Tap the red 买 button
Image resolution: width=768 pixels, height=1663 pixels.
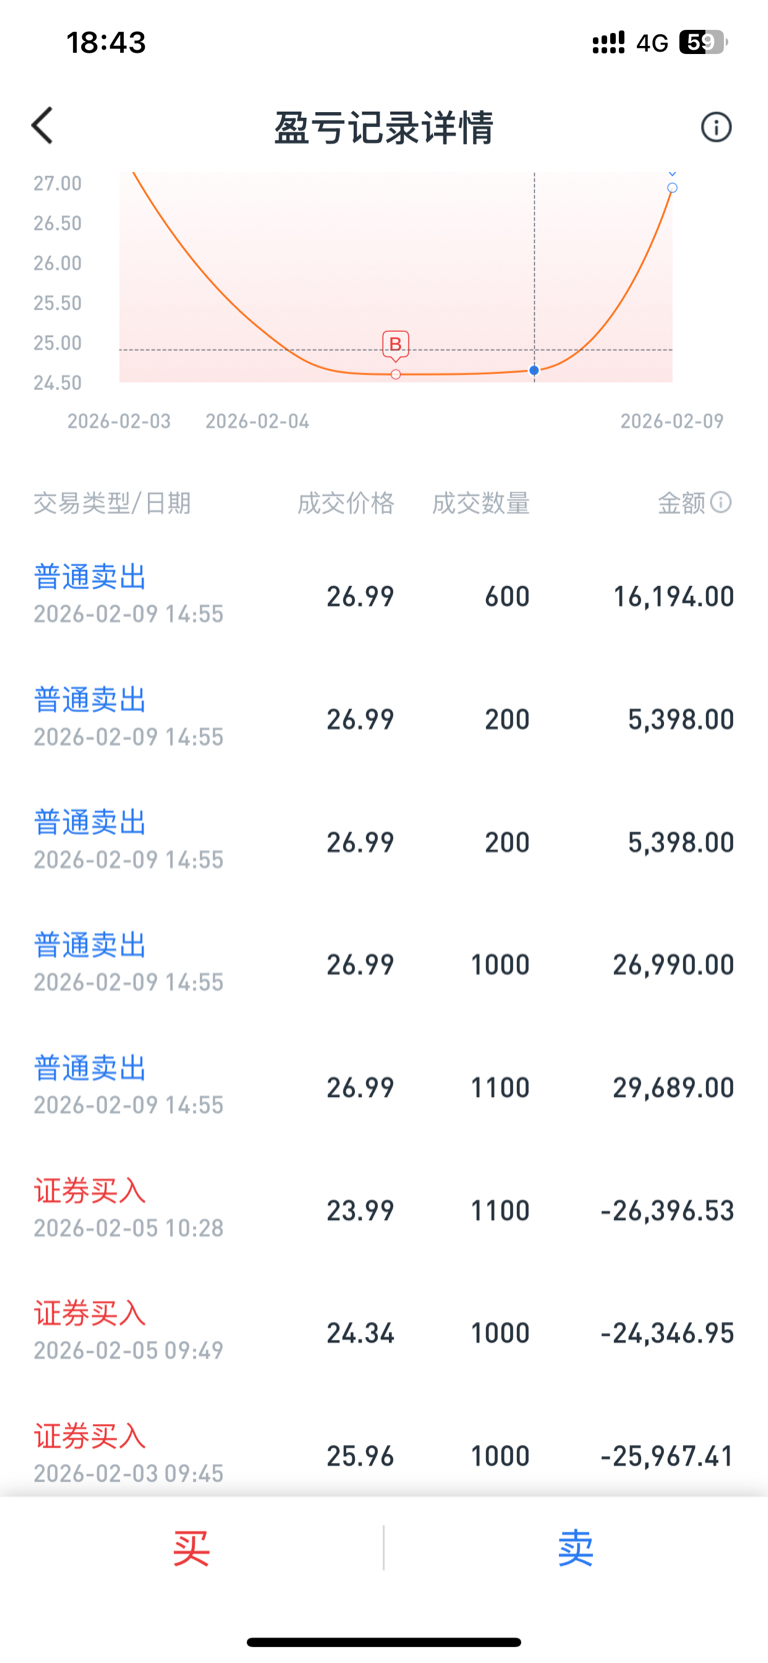click(191, 1548)
